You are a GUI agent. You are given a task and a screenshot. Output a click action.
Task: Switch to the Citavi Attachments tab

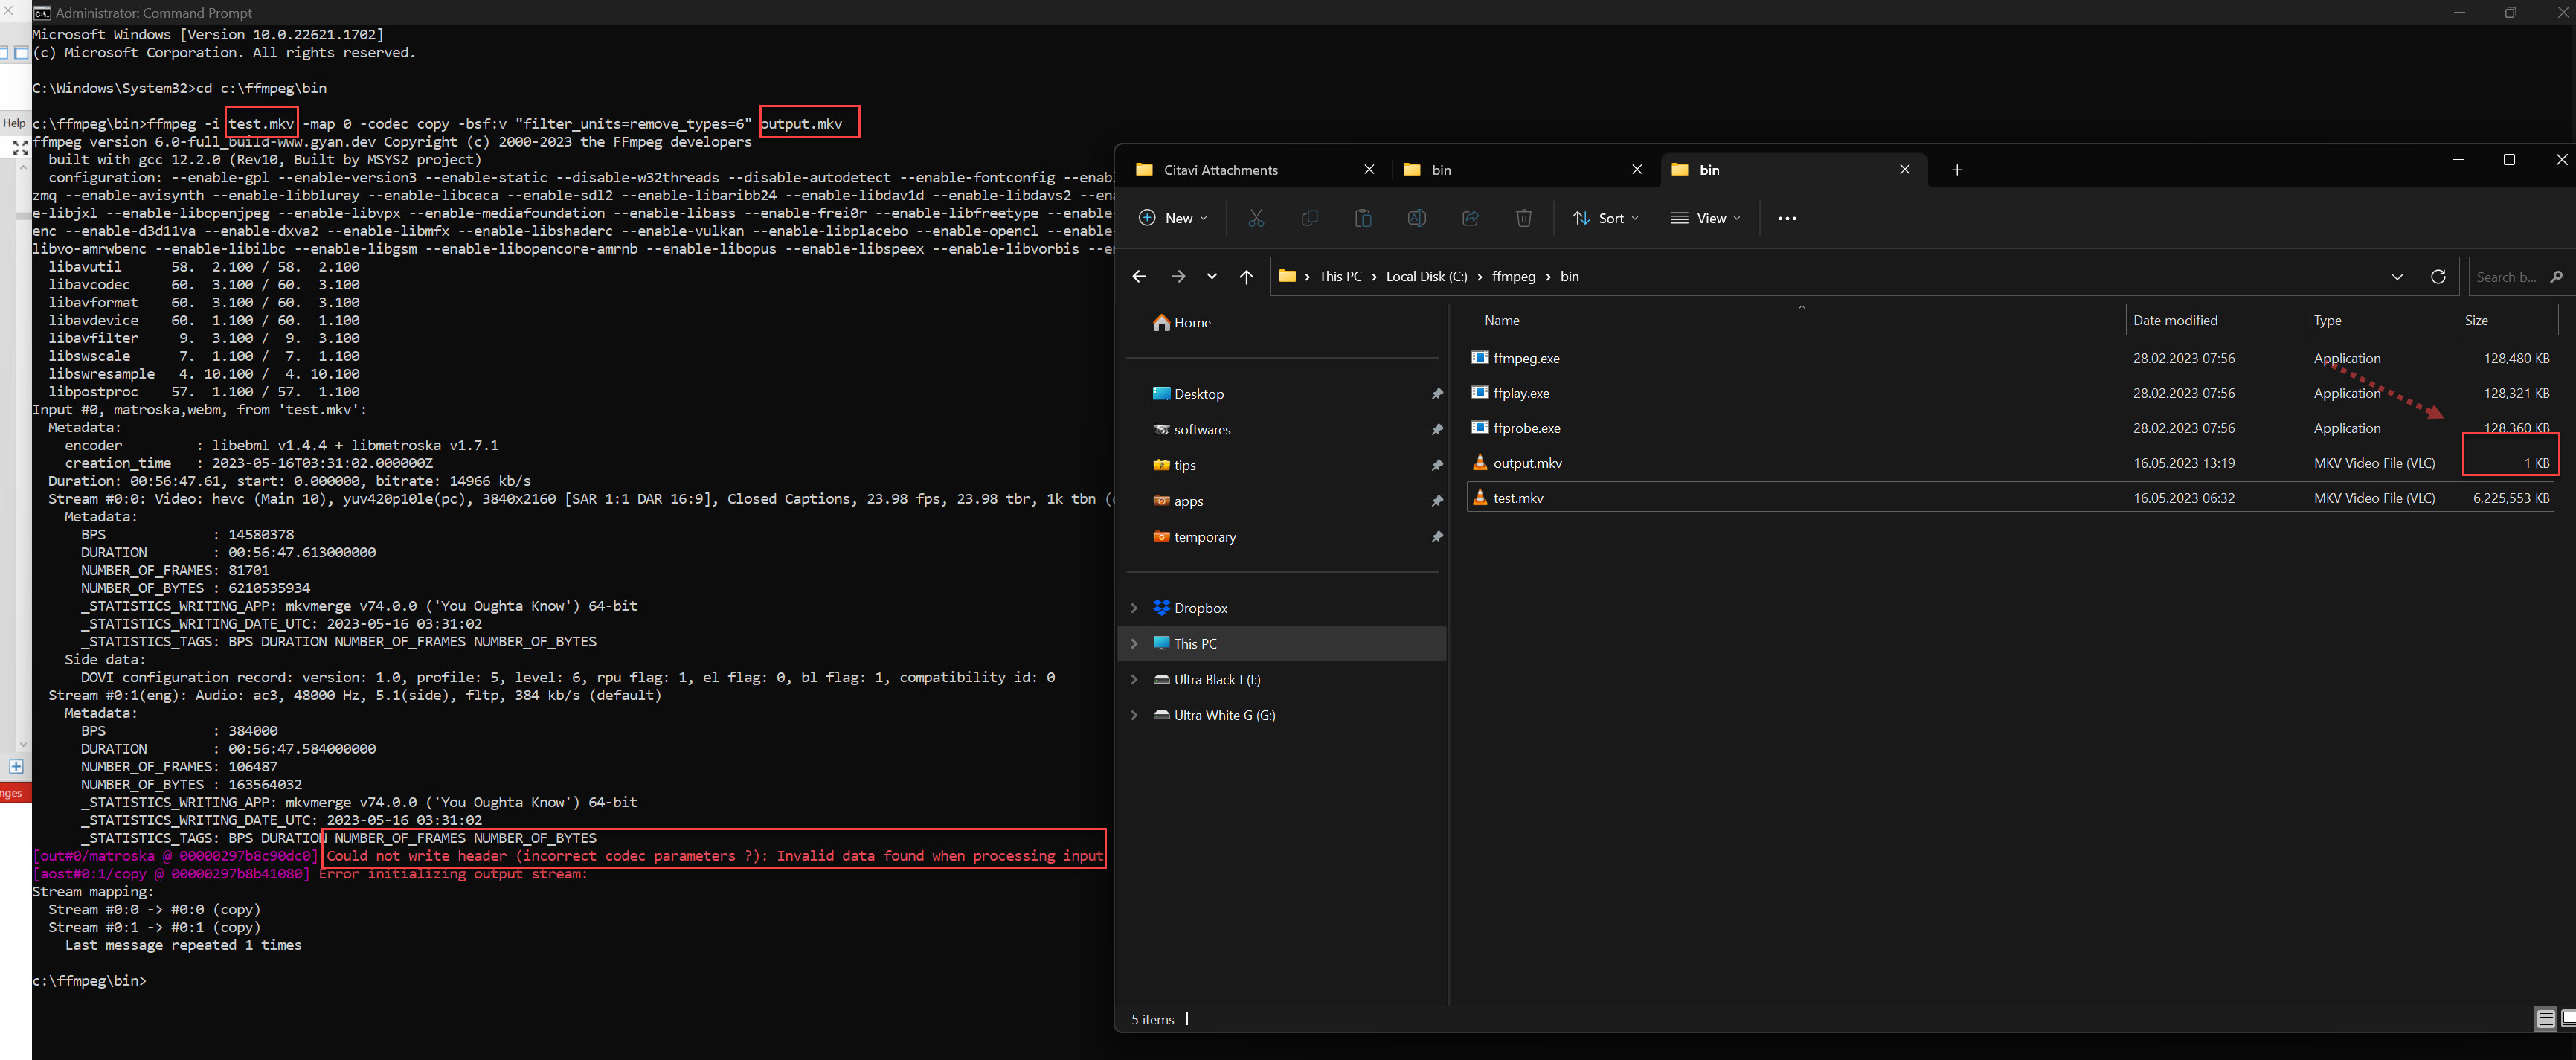pos(1220,170)
